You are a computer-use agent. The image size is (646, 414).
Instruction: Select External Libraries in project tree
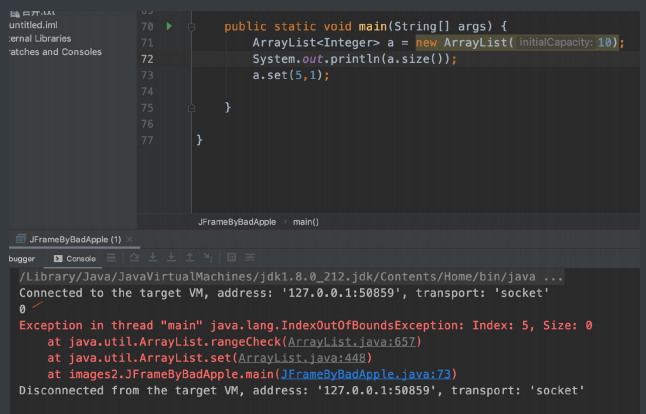[40, 39]
